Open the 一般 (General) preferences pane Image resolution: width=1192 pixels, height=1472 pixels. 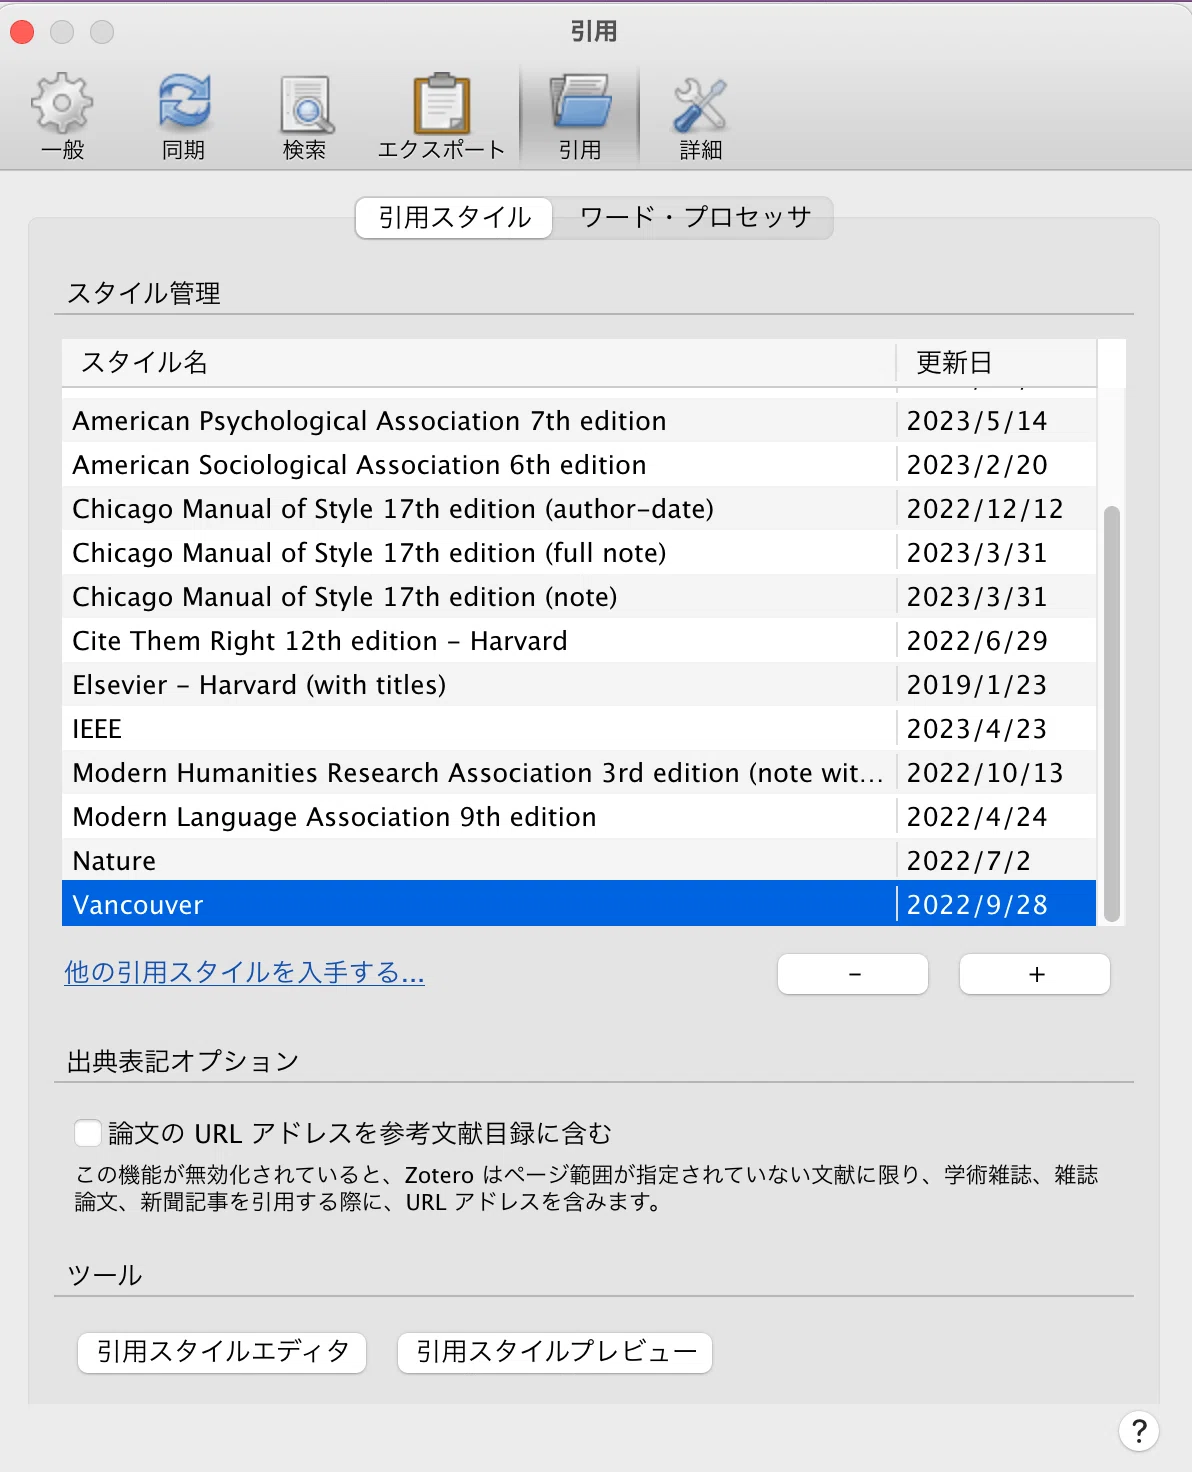[x=62, y=116]
